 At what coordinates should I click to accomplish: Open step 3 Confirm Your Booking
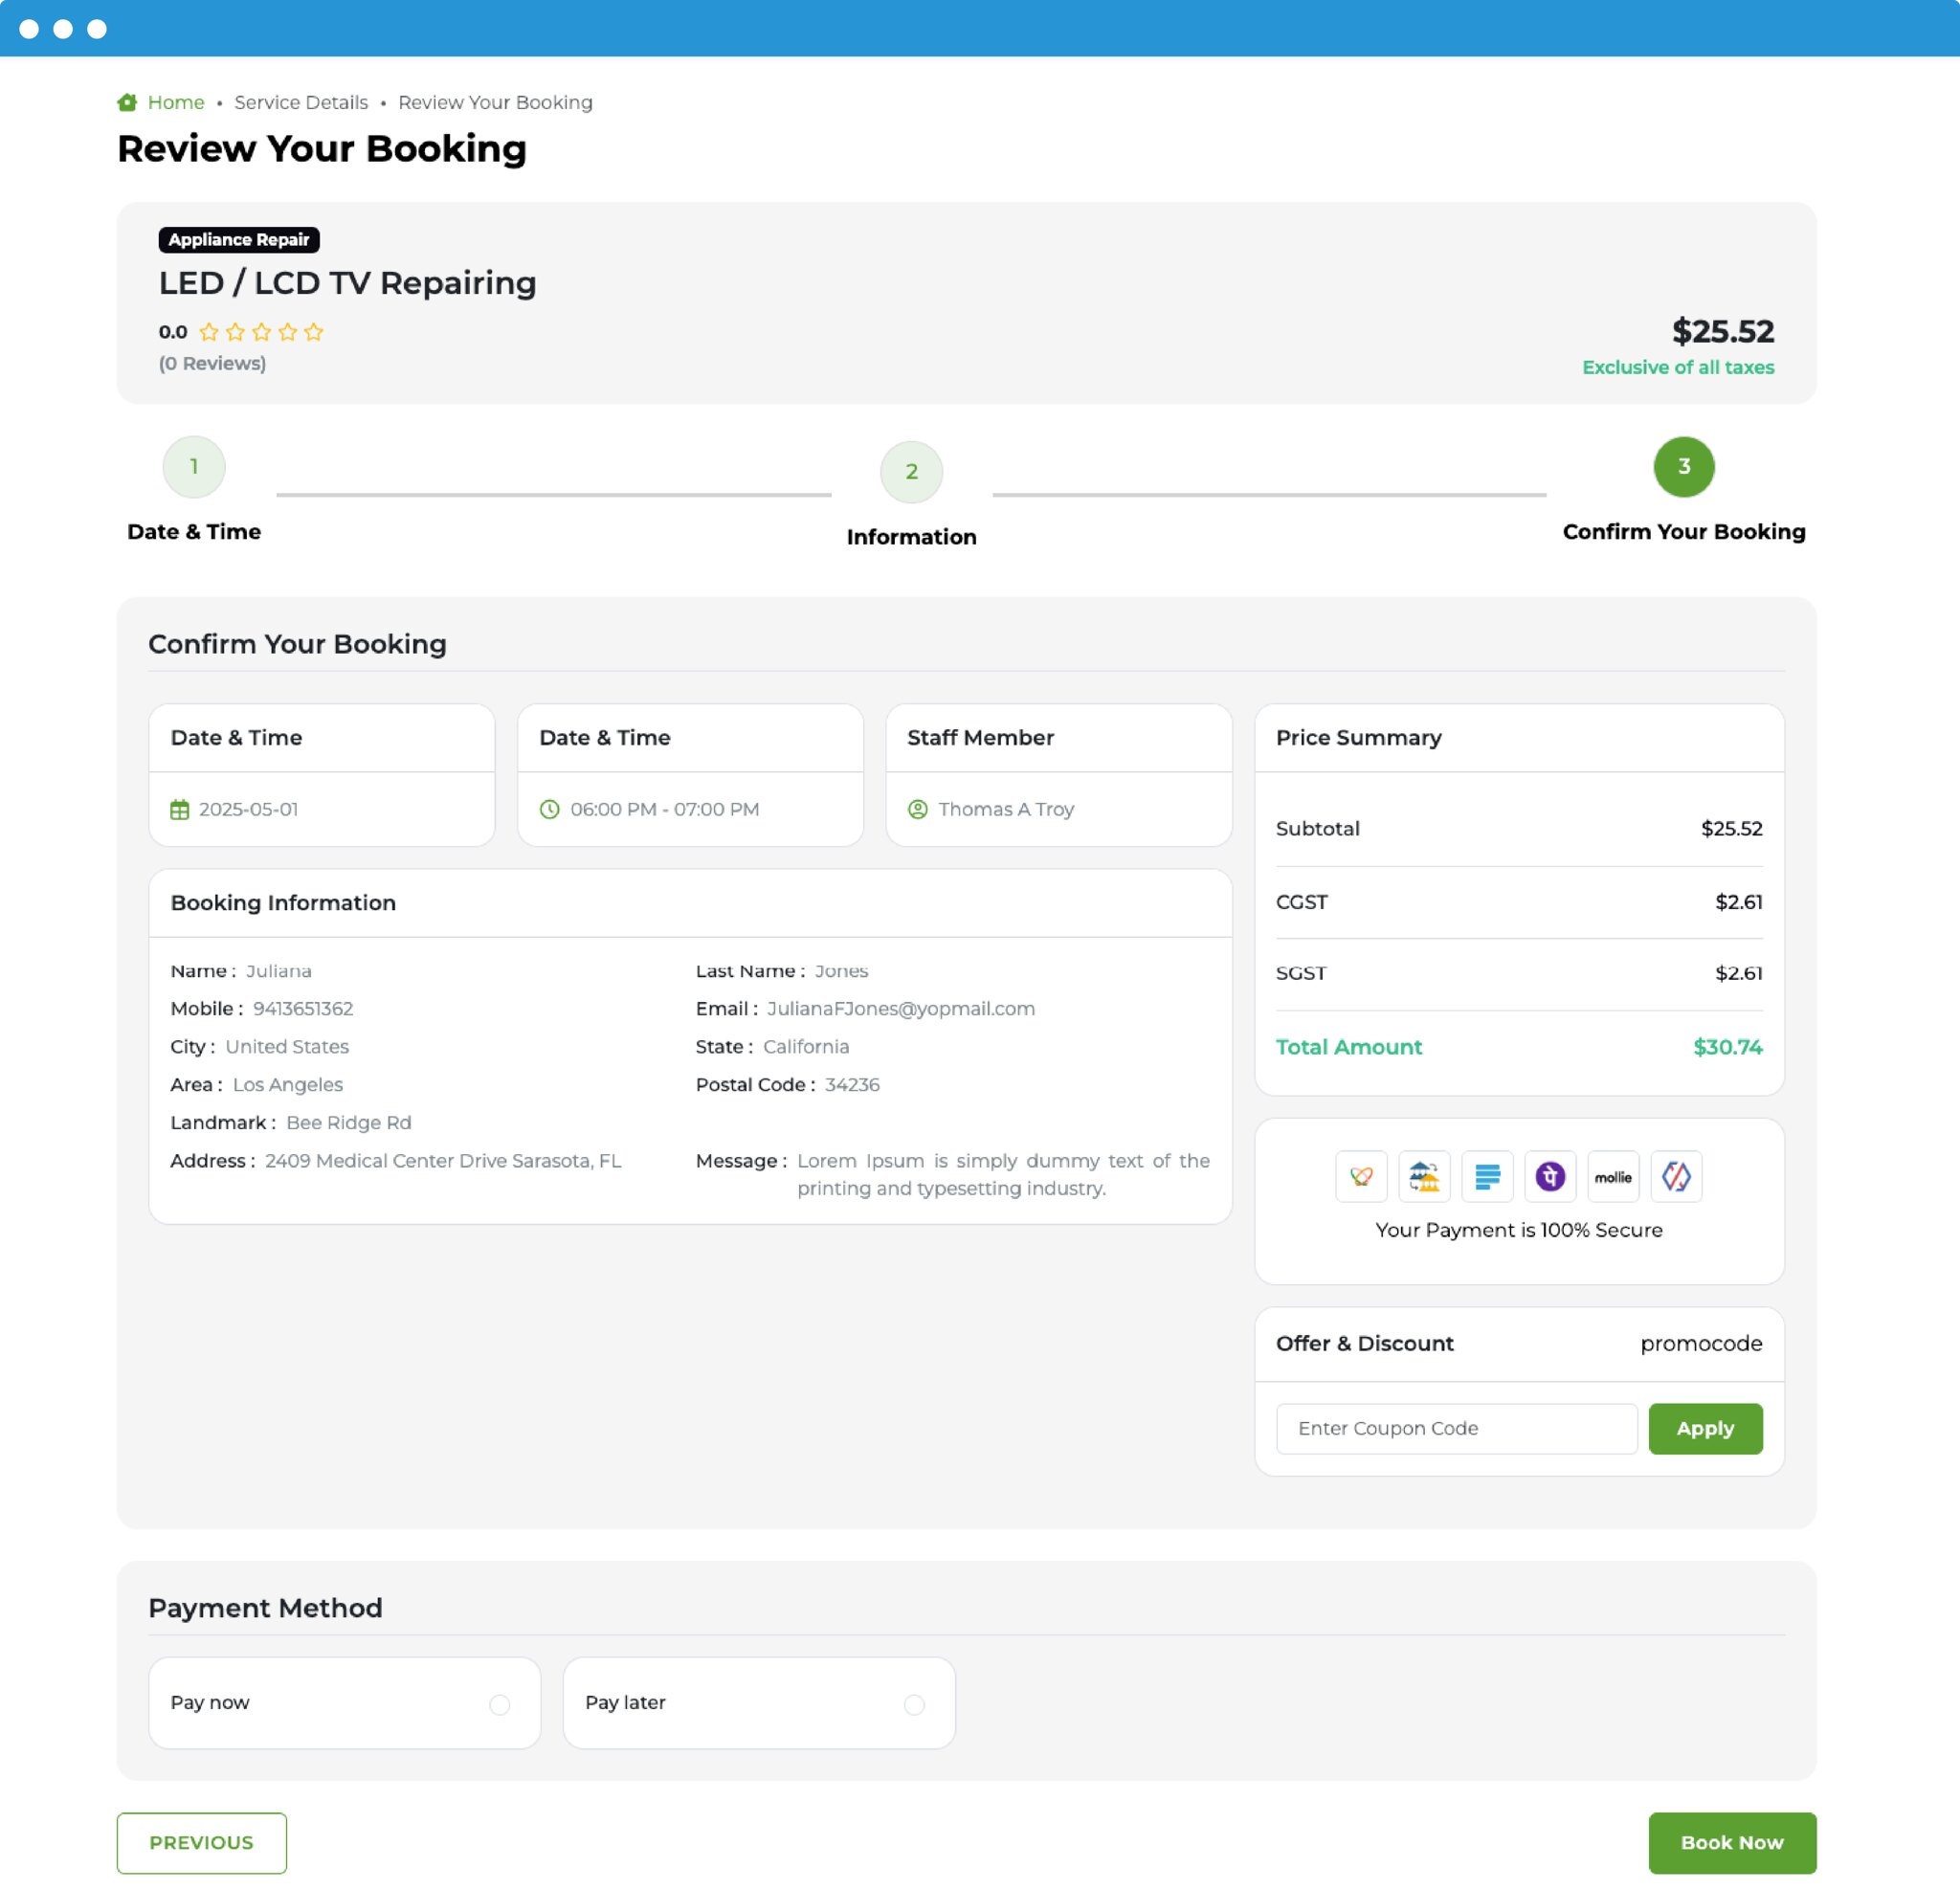pos(1683,467)
